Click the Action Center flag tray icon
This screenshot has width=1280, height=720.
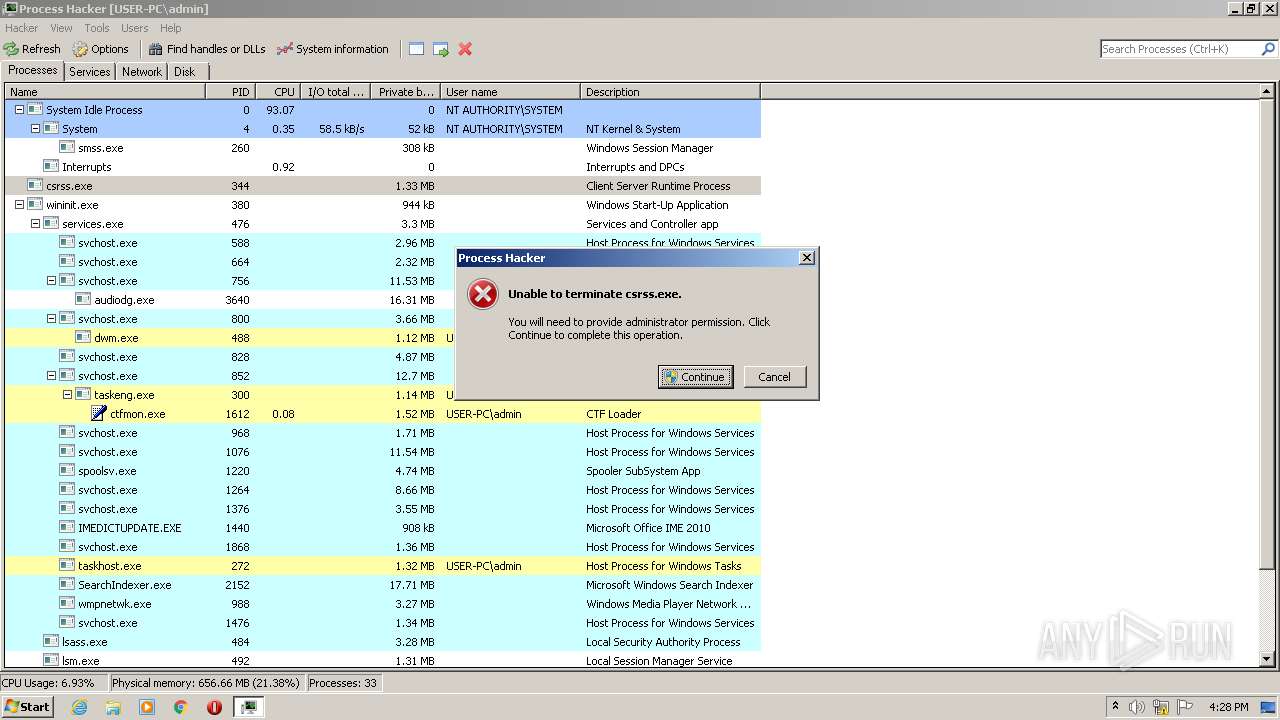(x=1185, y=707)
